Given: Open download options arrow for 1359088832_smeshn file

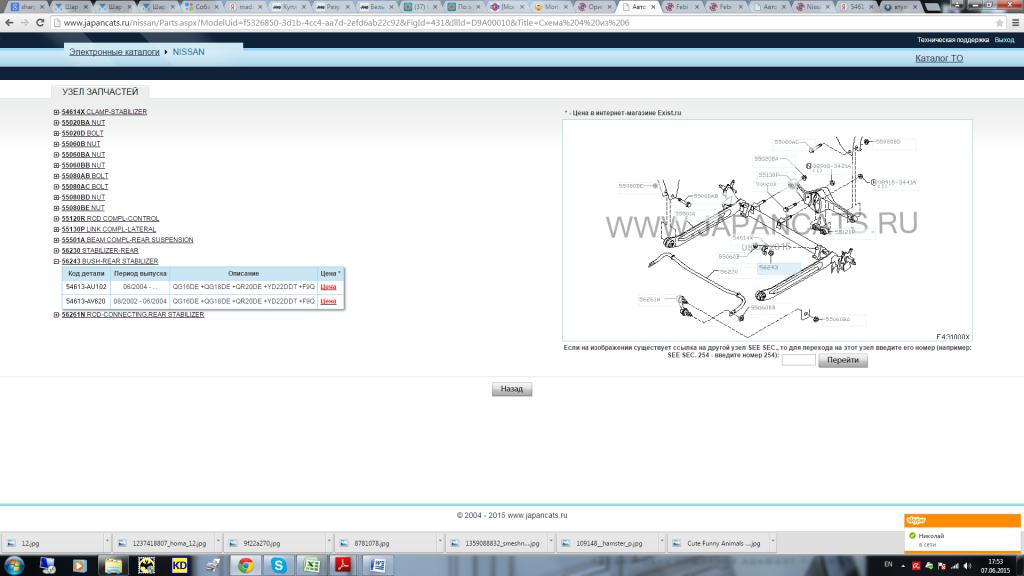Looking at the screenshot, I should coord(551,542).
